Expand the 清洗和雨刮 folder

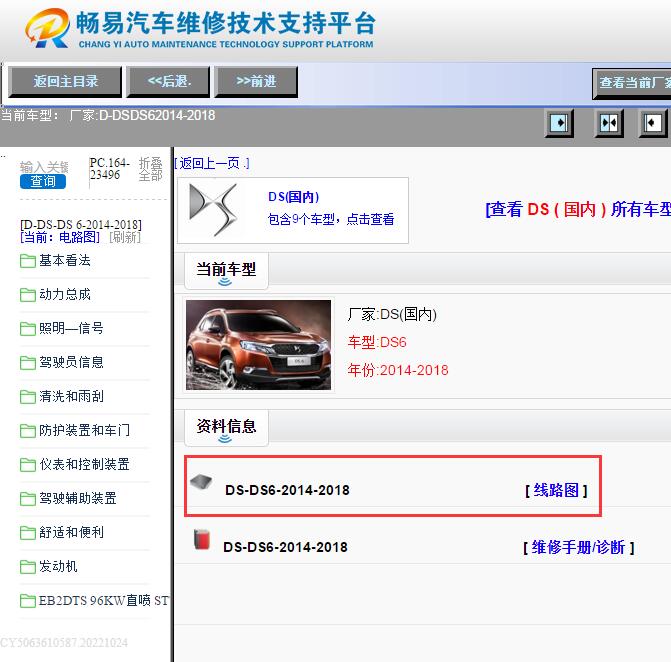tap(71, 396)
